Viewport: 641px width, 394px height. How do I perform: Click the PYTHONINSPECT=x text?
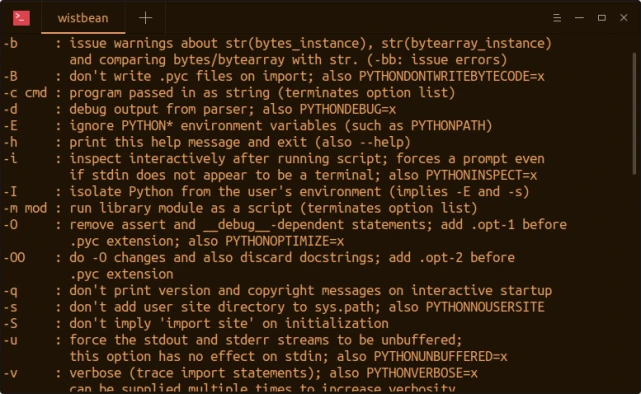(481, 175)
